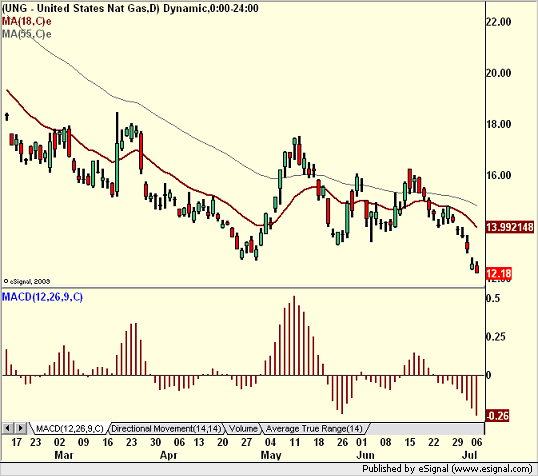Viewport: 538px width, 476px height.
Task: Click the MA(55,C)e legend label
Action: [x=27, y=34]
